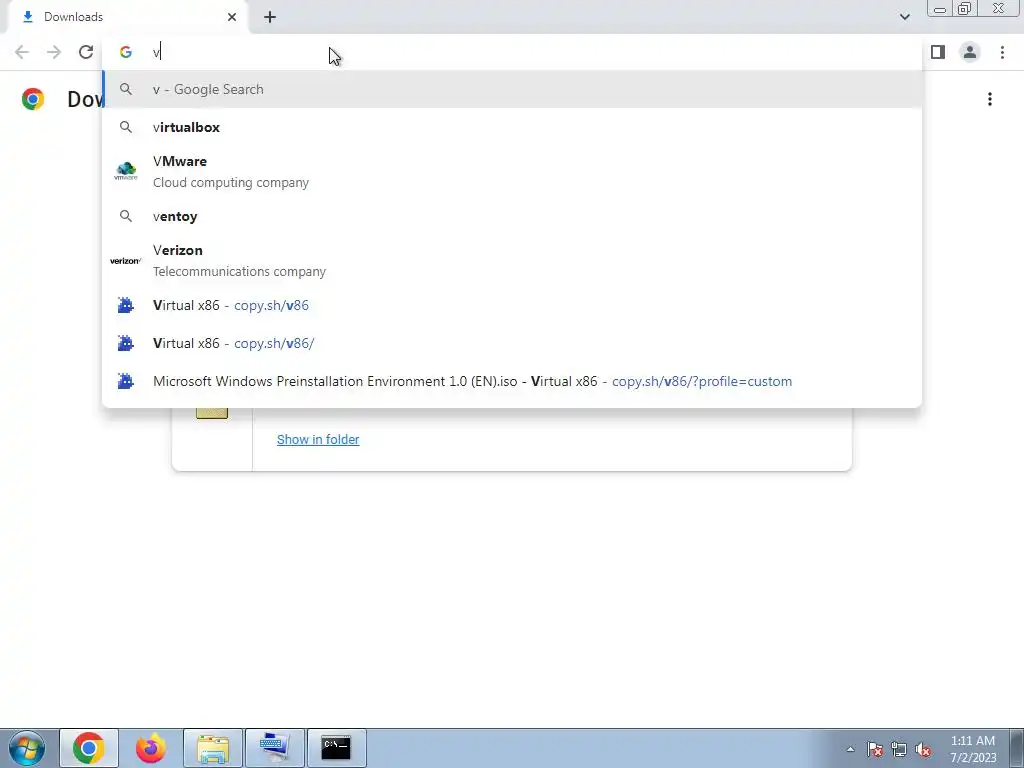Open the Windows Start menu
The width and height of the screenshot is (1024, 768).
click(x=27, y=748)
